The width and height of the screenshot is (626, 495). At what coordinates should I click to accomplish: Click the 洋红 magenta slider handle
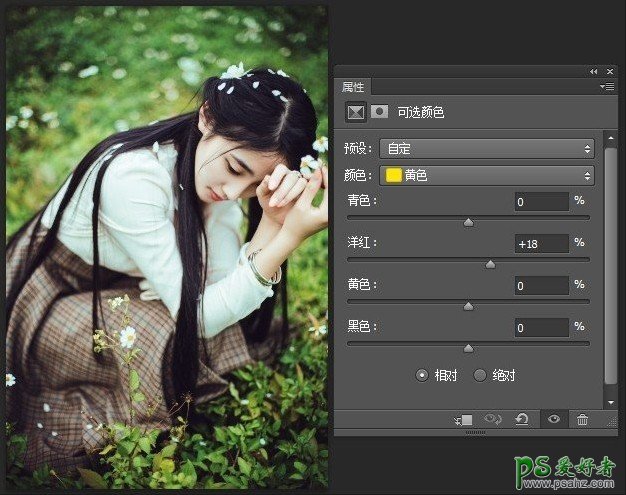coord(490,264)
